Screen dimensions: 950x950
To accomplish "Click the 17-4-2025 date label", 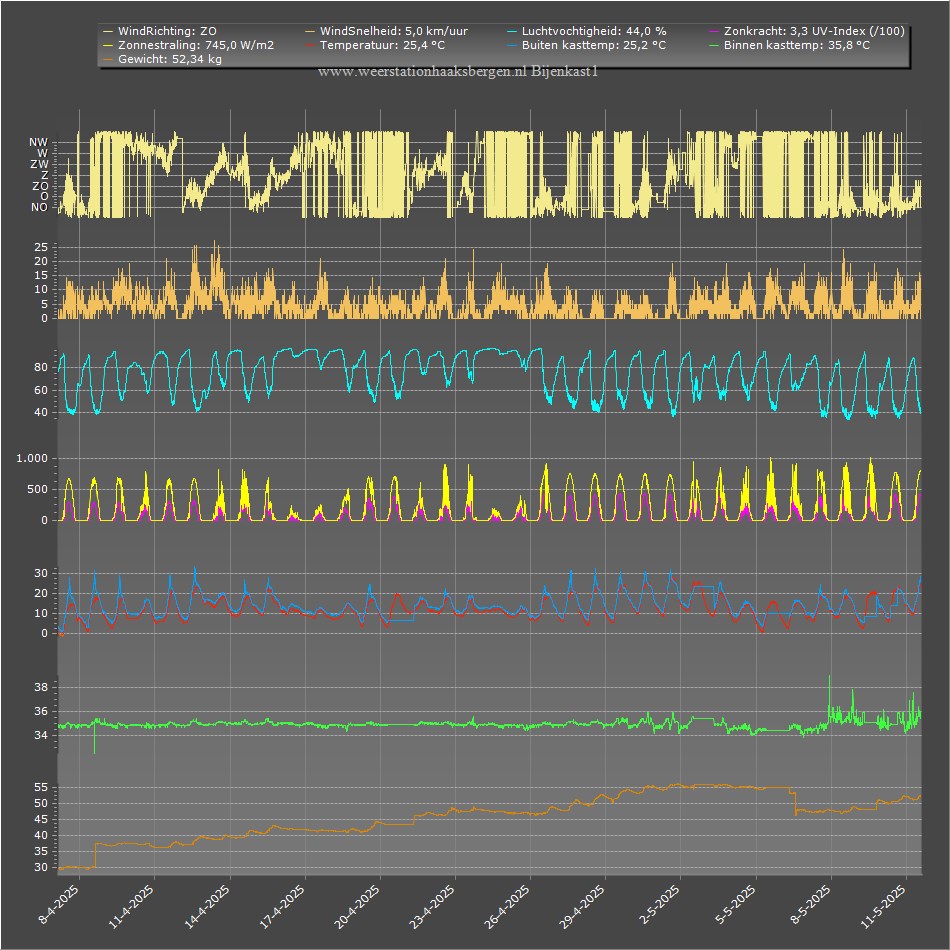I will click(282, 906).
